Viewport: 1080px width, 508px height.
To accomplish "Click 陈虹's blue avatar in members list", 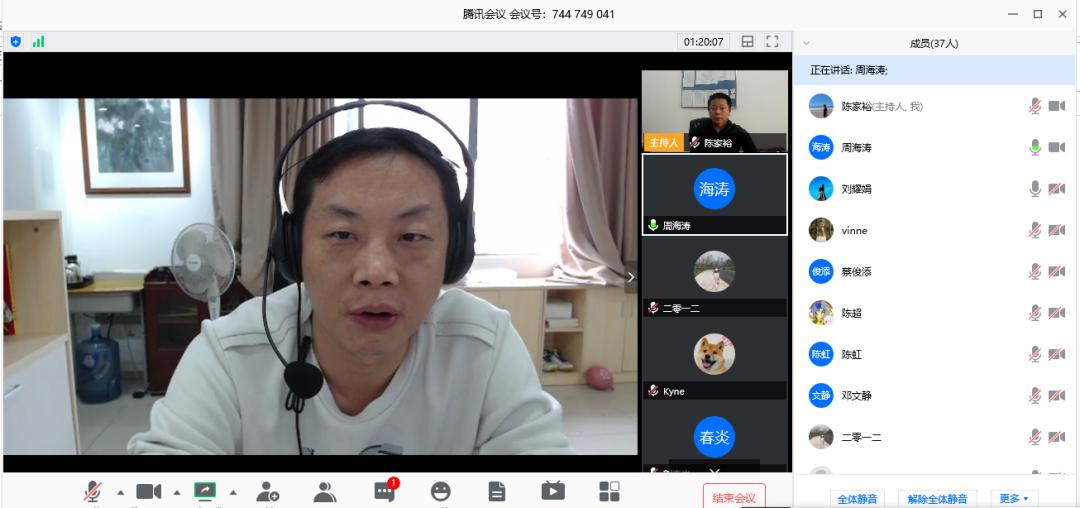I will [821, 354].
